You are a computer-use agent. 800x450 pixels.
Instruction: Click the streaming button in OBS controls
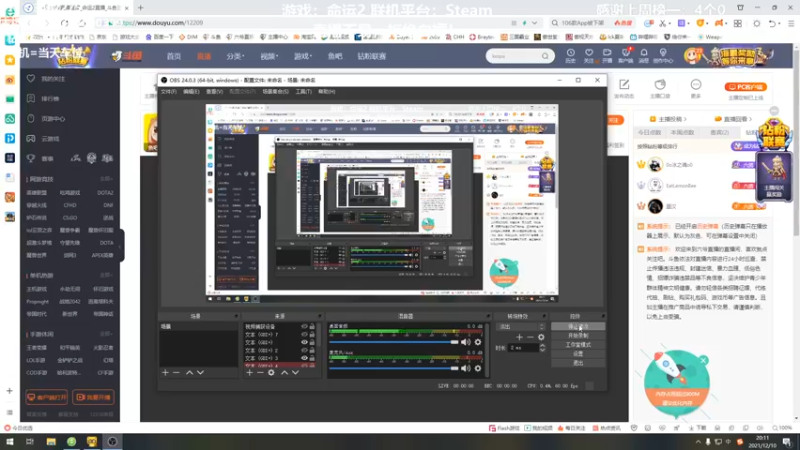[578, 327]
